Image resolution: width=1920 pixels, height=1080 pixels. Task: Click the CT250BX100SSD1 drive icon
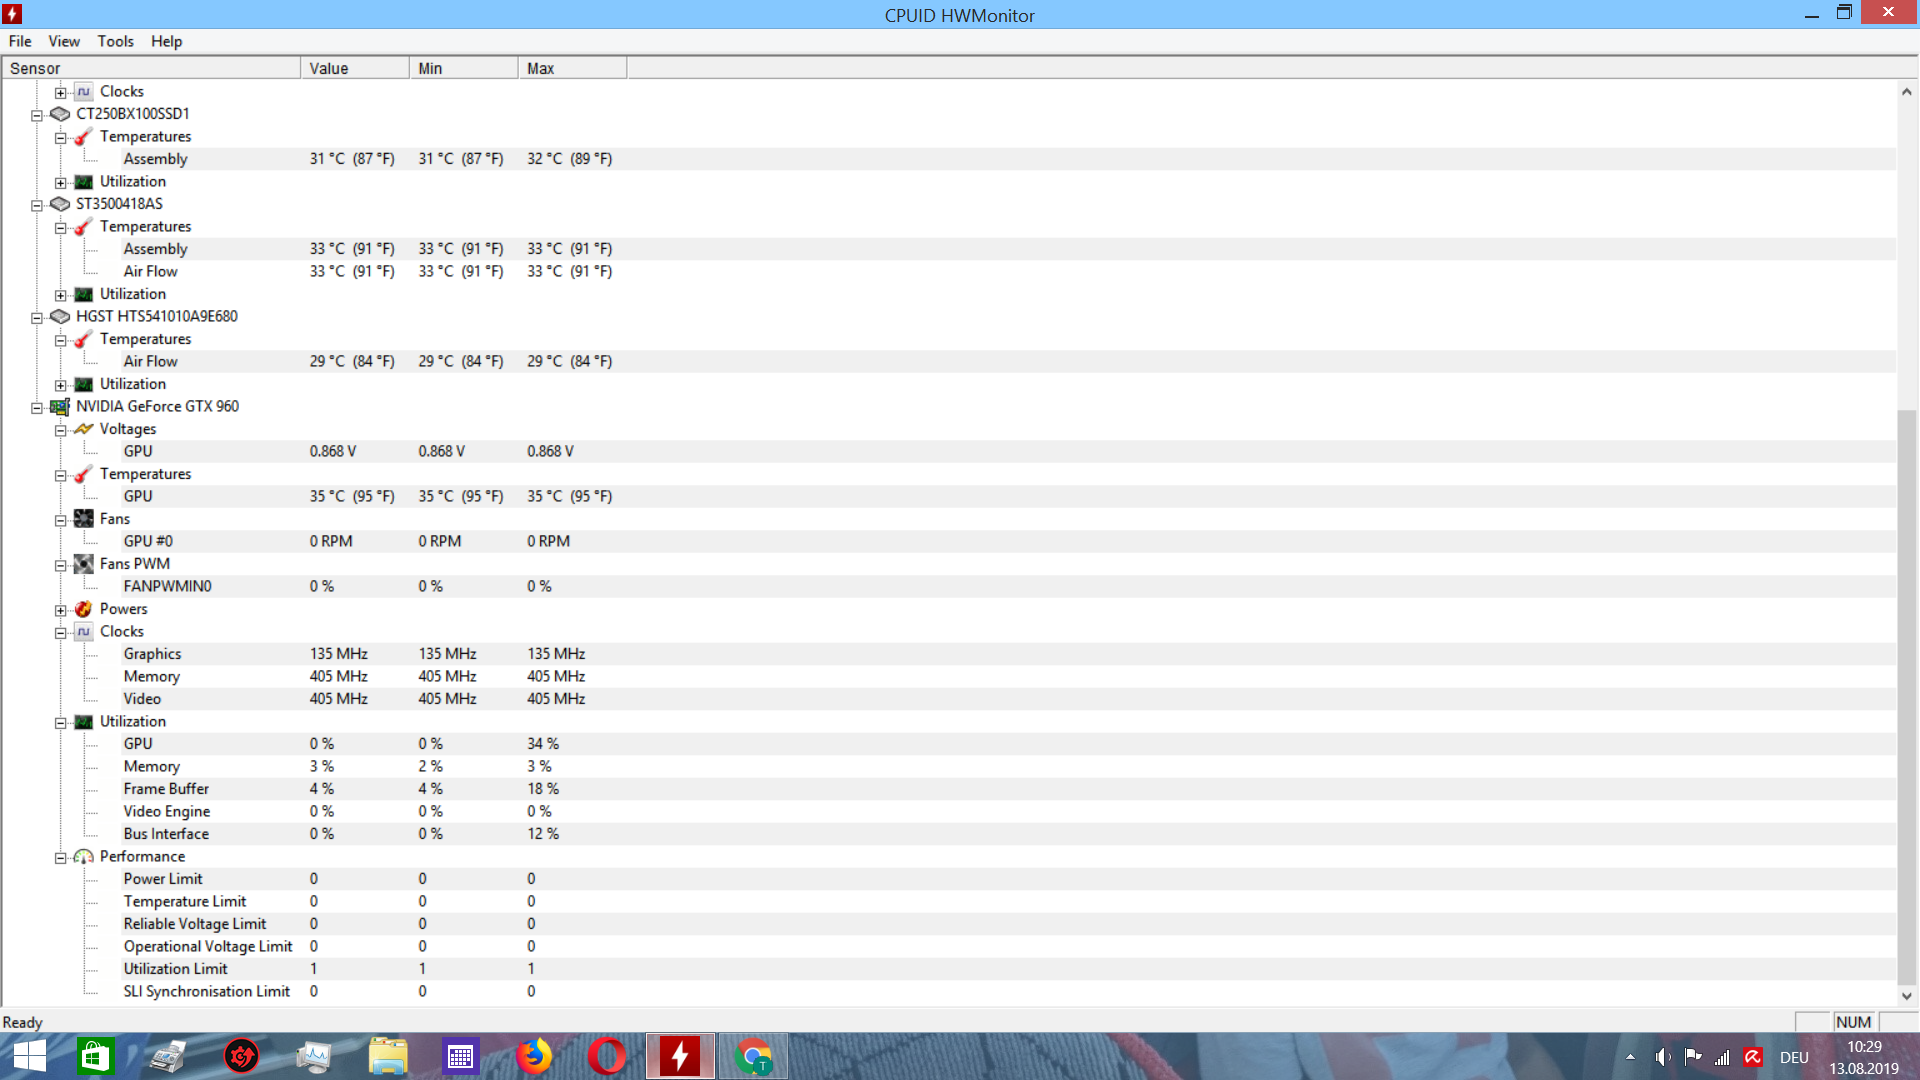(60, 114)
